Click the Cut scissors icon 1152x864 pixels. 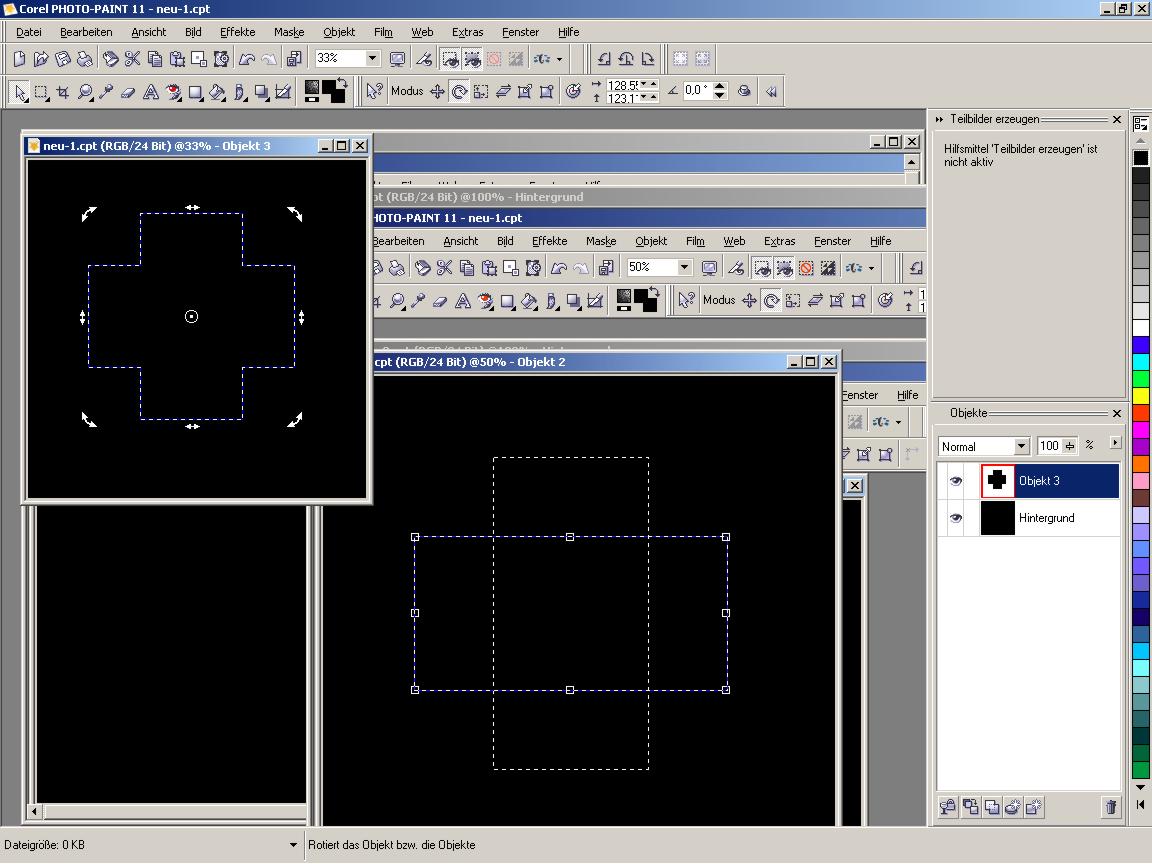pyautogui.click(x=132, y=59)
